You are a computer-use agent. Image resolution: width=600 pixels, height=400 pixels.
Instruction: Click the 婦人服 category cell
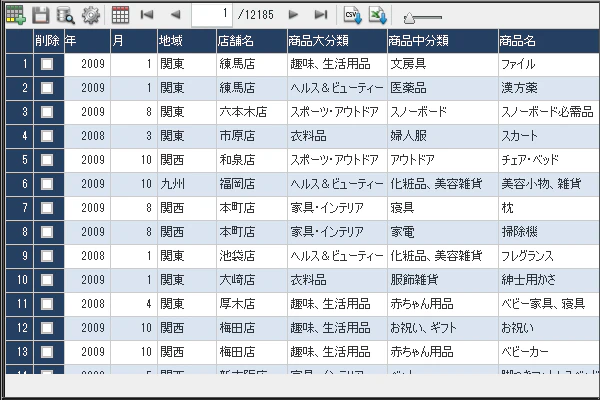click(443, 136)
